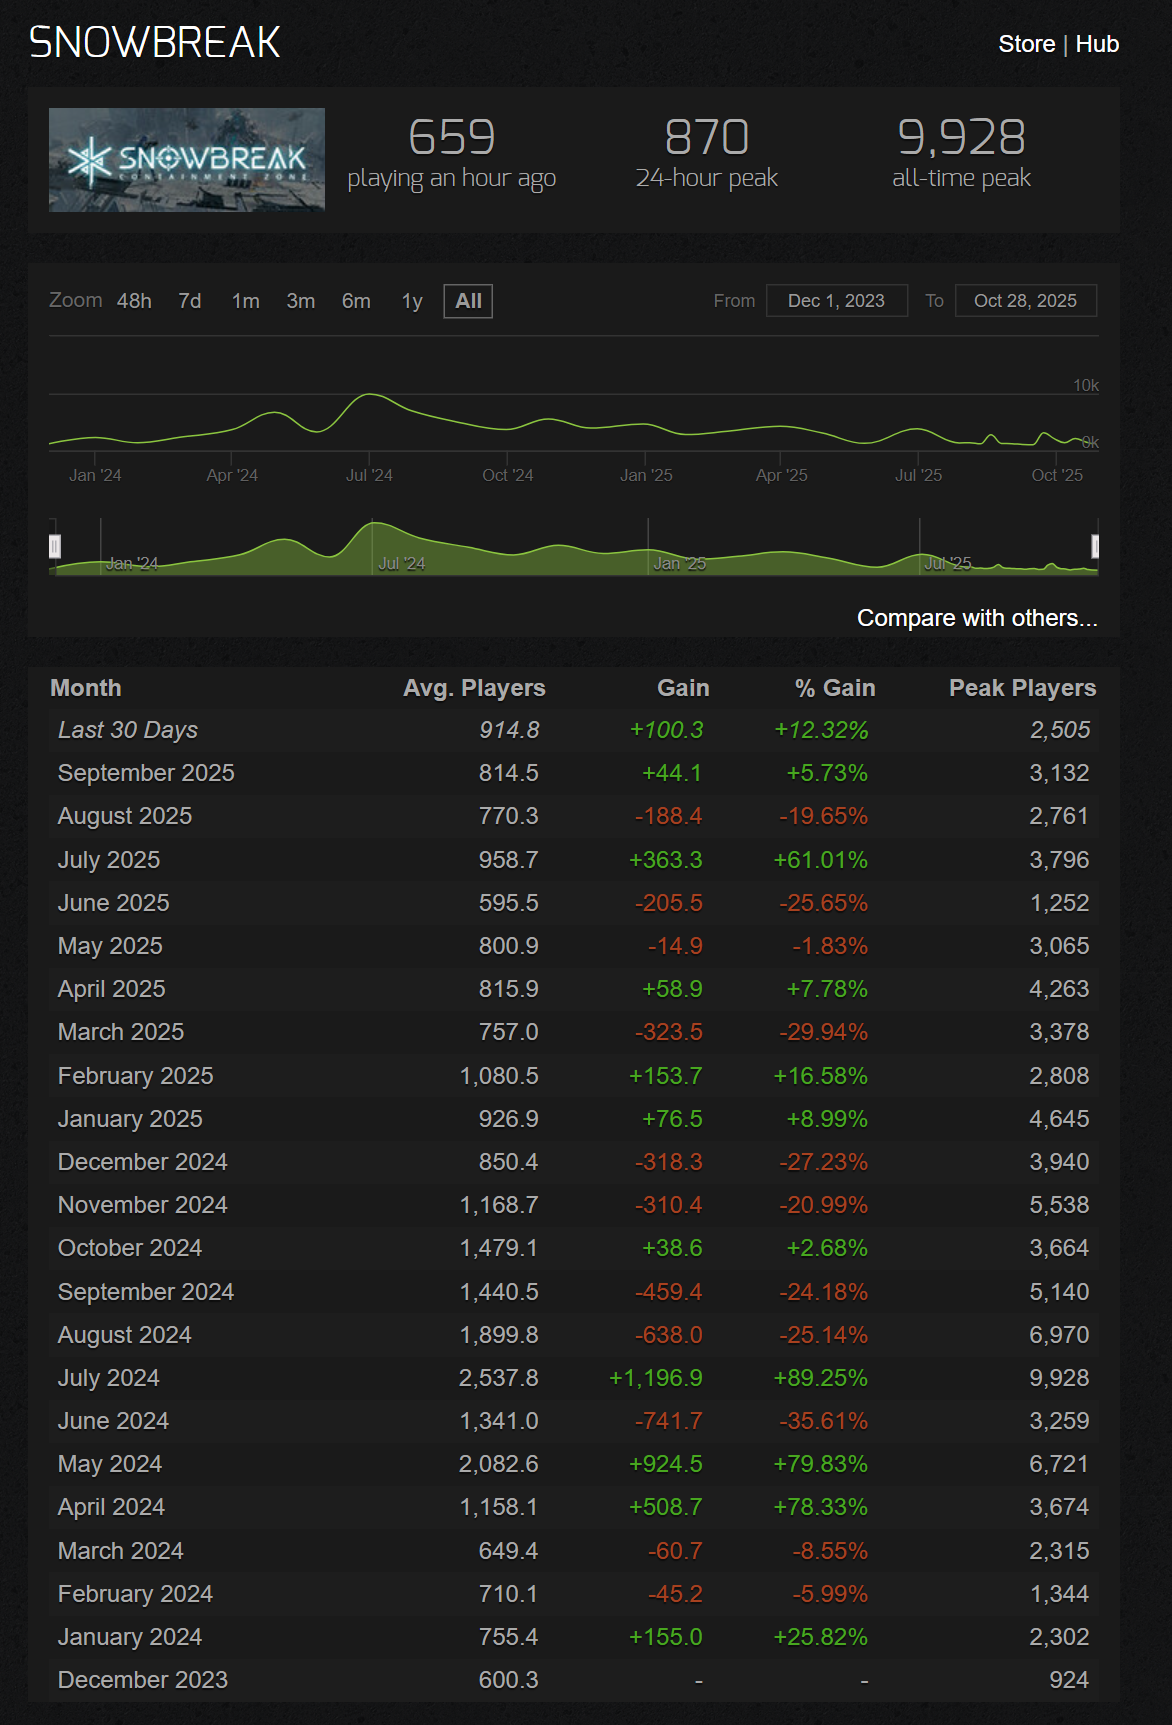This screenshot has width=1172, height=1725.
Task: Click the January 2024 row label
Action: click(x=130, y=1637)
